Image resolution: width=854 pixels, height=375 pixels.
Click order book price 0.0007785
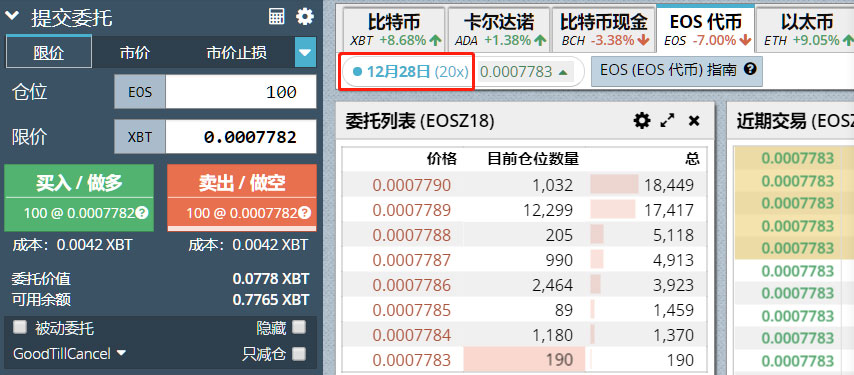click(412, 310)
